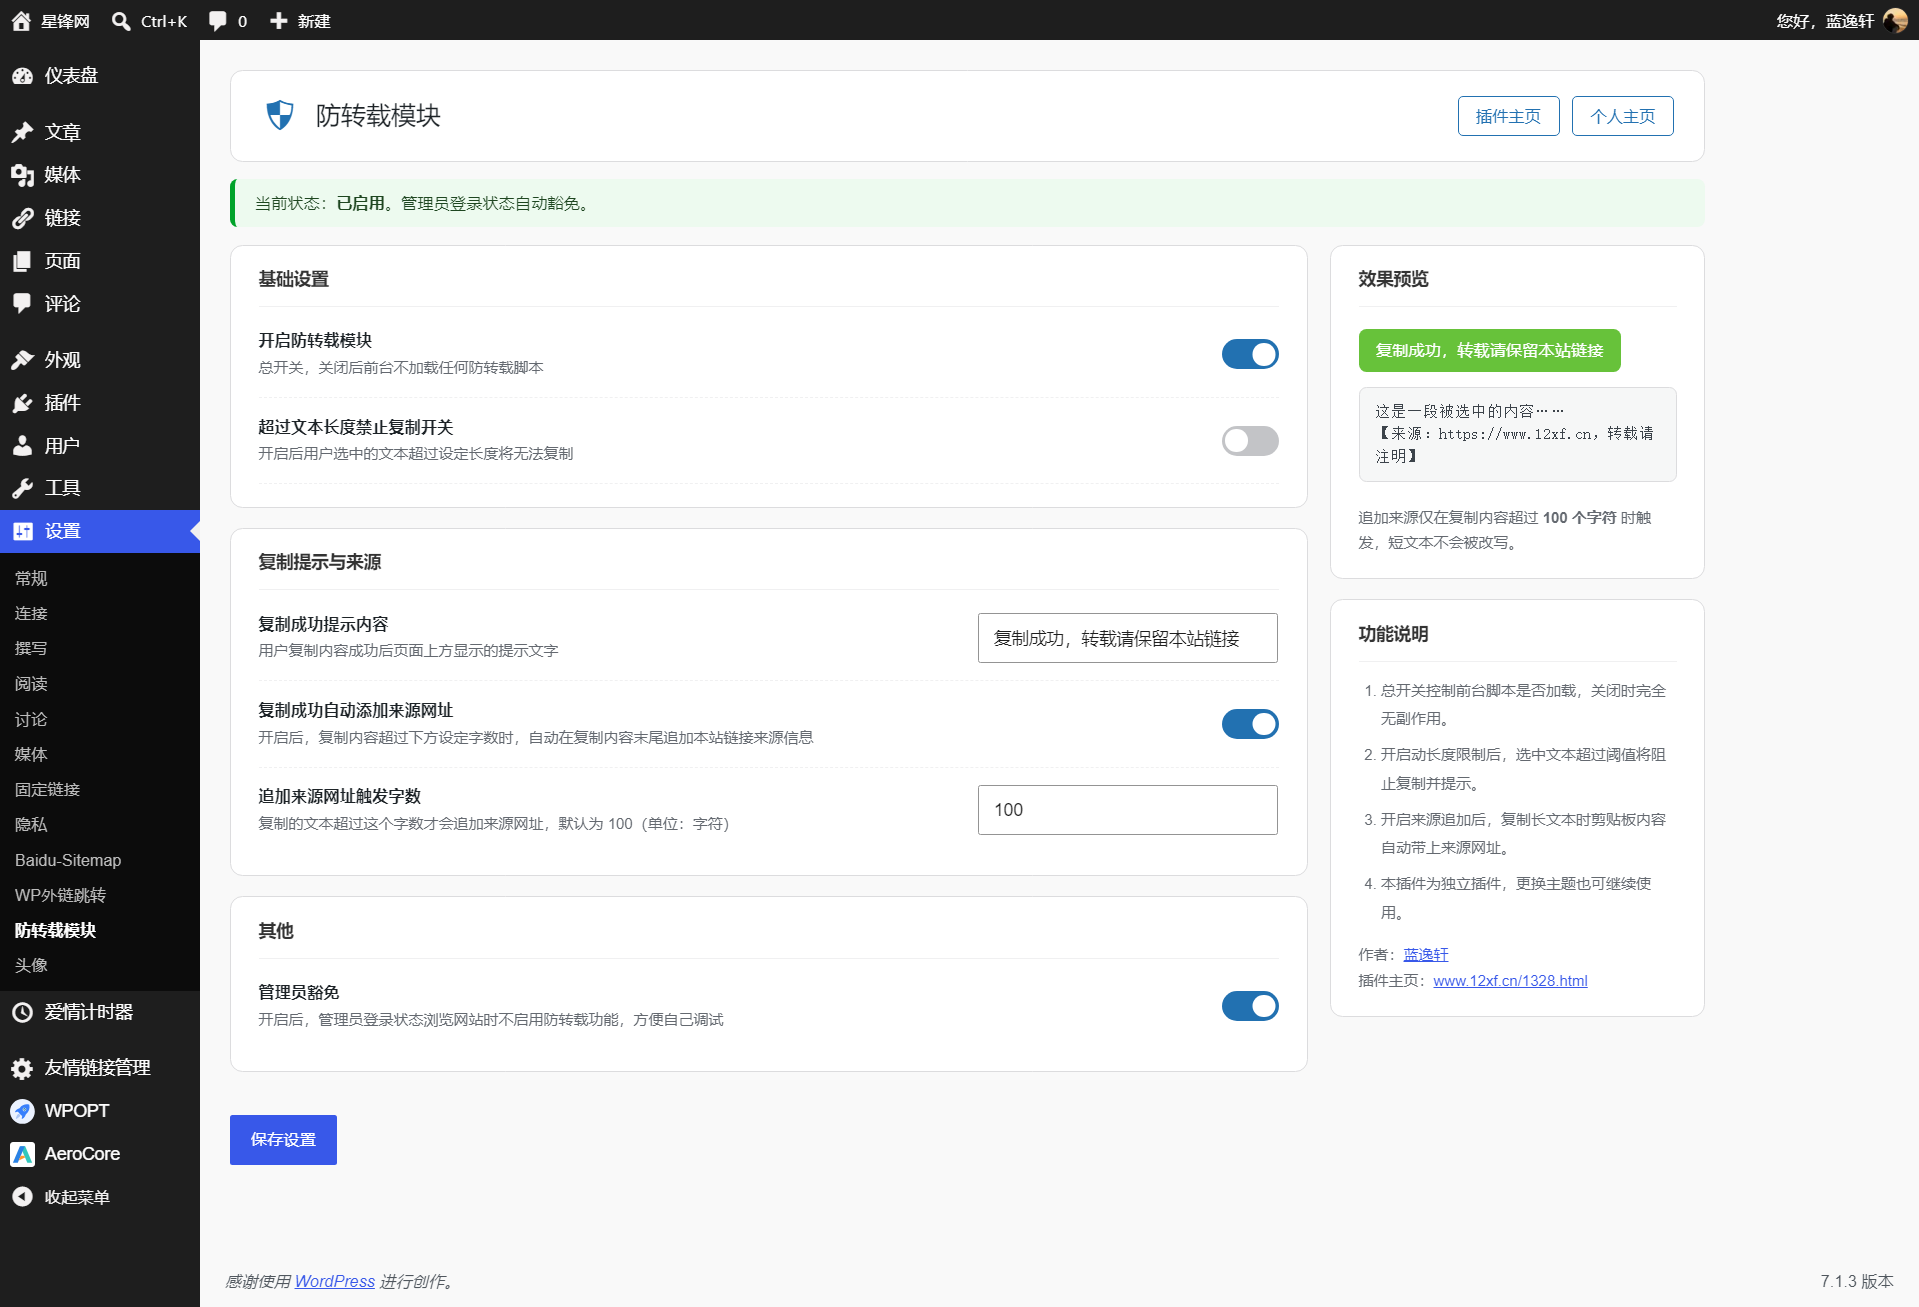
Task: Open the Ctrl+K search magnifier icon
Action: (121, 21)
